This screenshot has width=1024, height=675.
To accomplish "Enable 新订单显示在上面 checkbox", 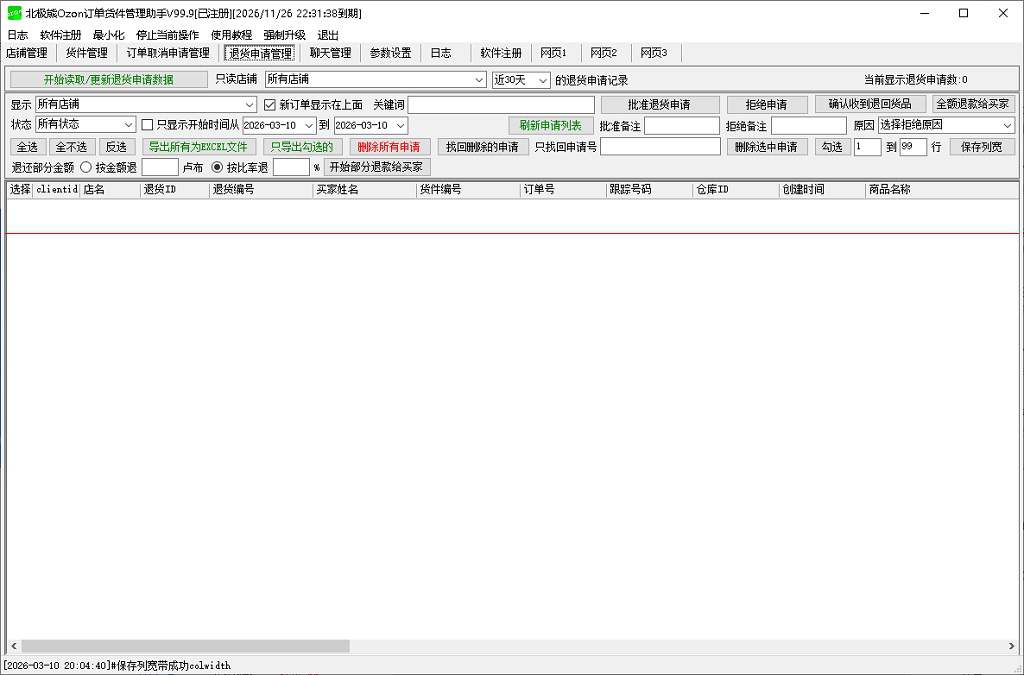I will point(270,105).
